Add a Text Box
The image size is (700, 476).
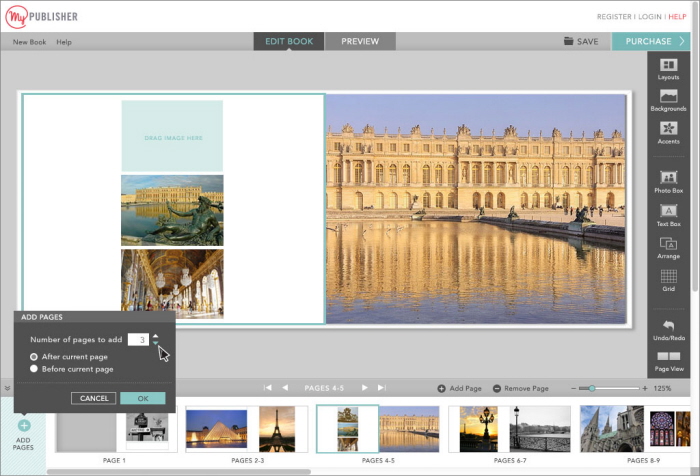tap(668, 216)
